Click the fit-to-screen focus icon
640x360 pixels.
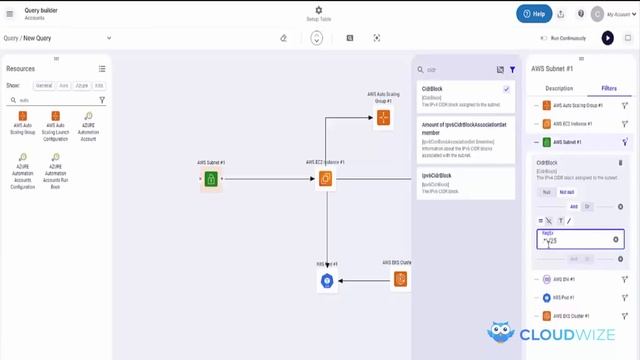point(377,38)
